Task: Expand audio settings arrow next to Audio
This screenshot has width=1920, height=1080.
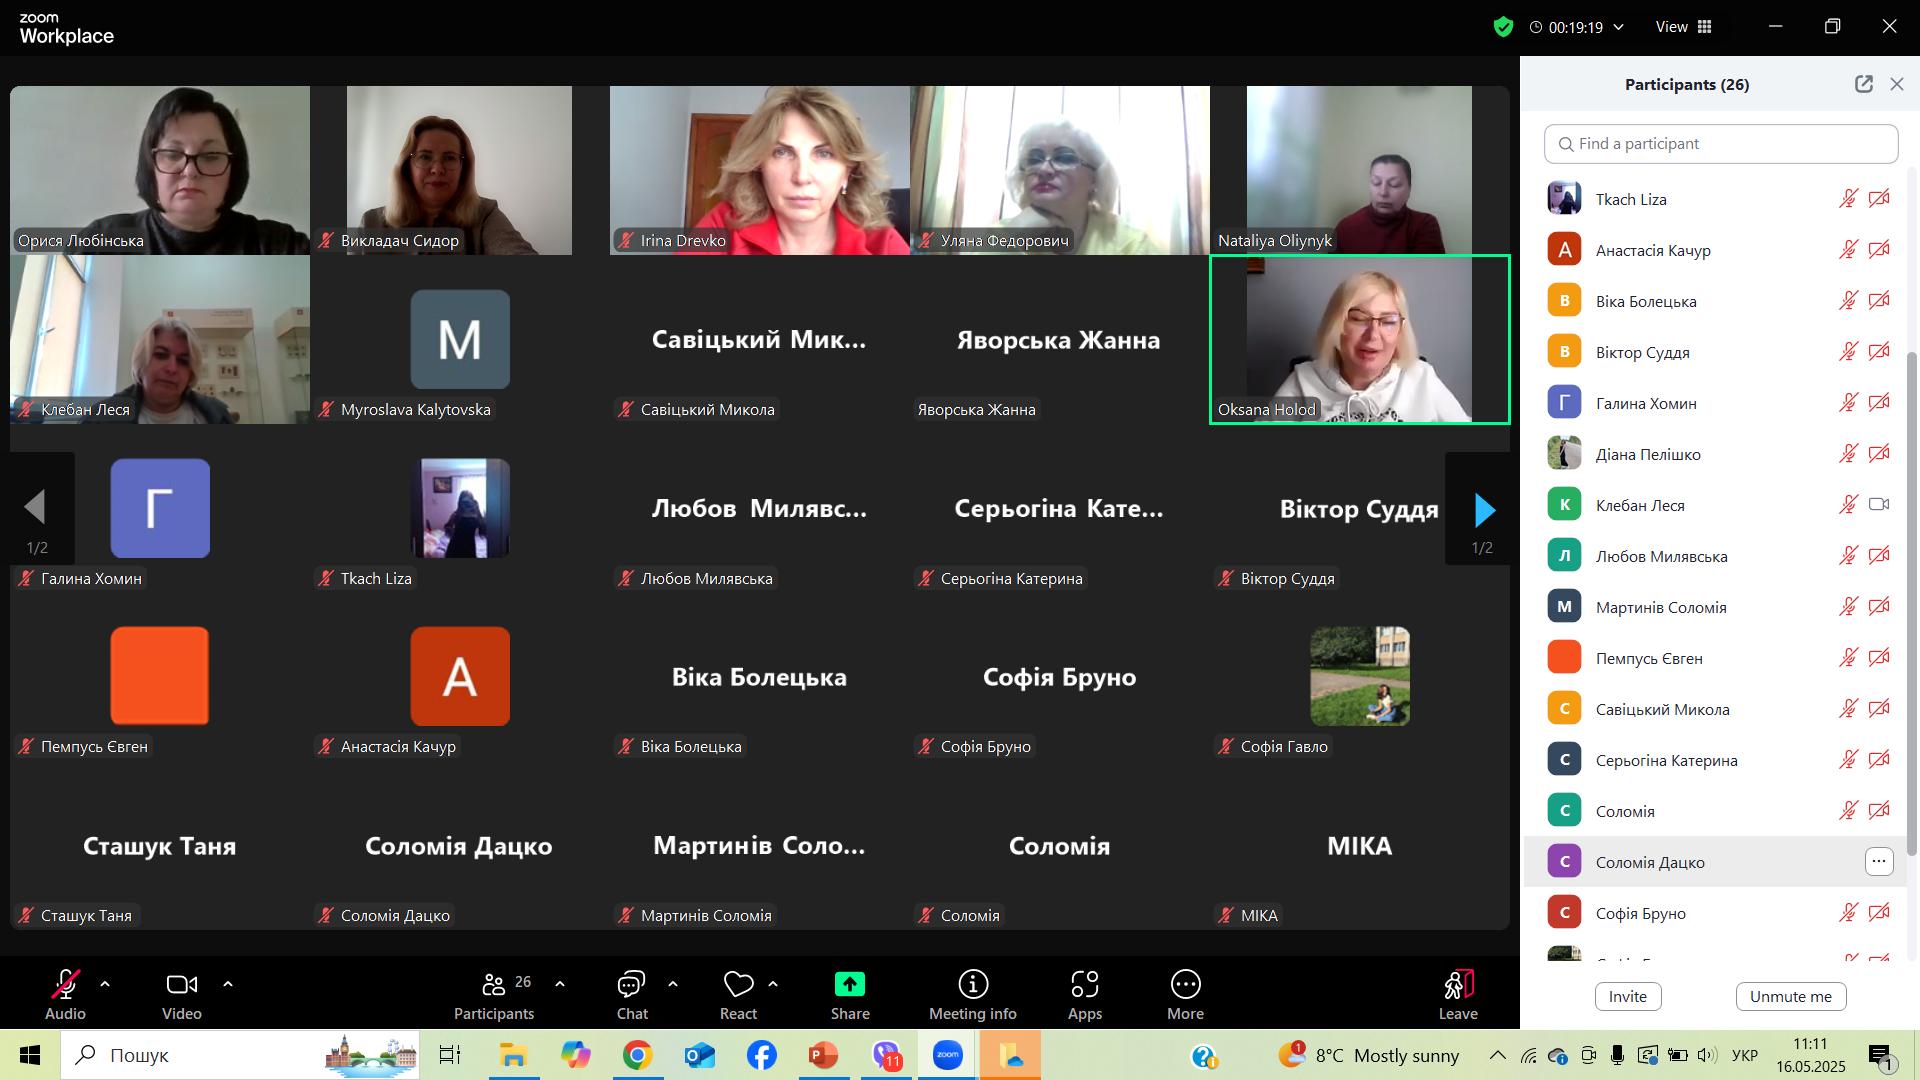Action: tap(105, 984)
